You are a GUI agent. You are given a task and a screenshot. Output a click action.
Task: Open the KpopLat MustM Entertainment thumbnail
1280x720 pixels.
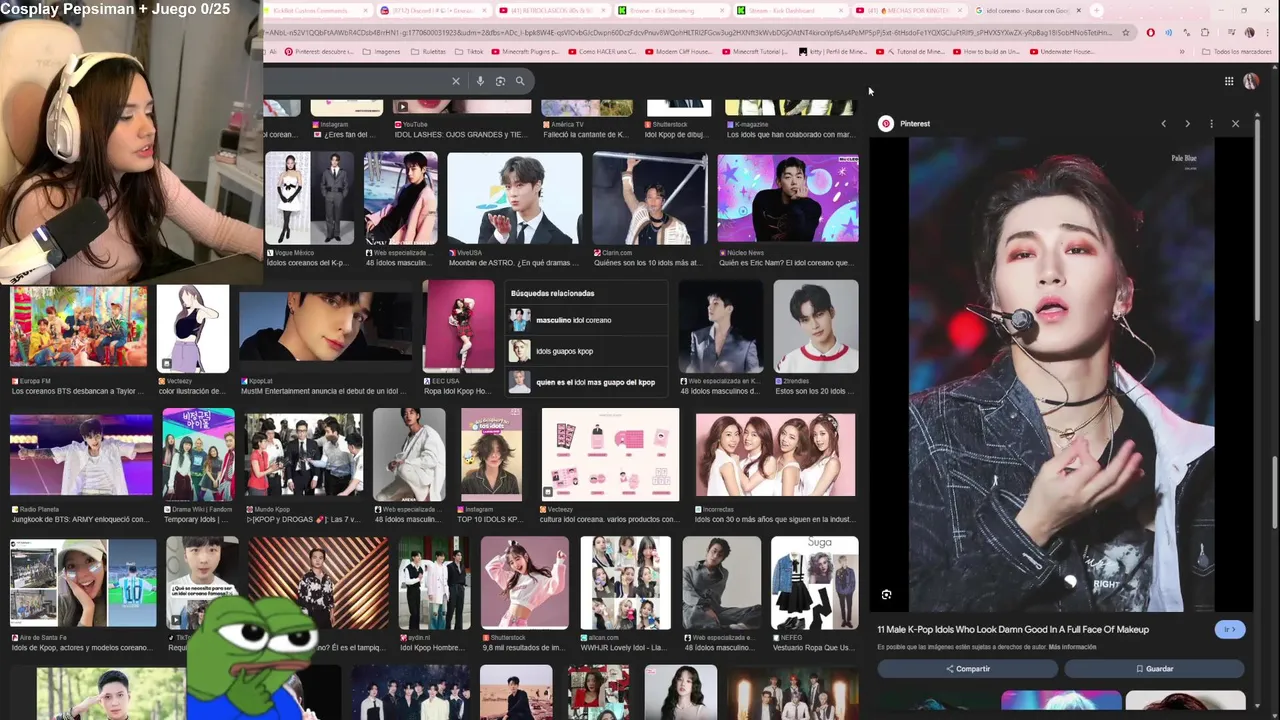326,327
